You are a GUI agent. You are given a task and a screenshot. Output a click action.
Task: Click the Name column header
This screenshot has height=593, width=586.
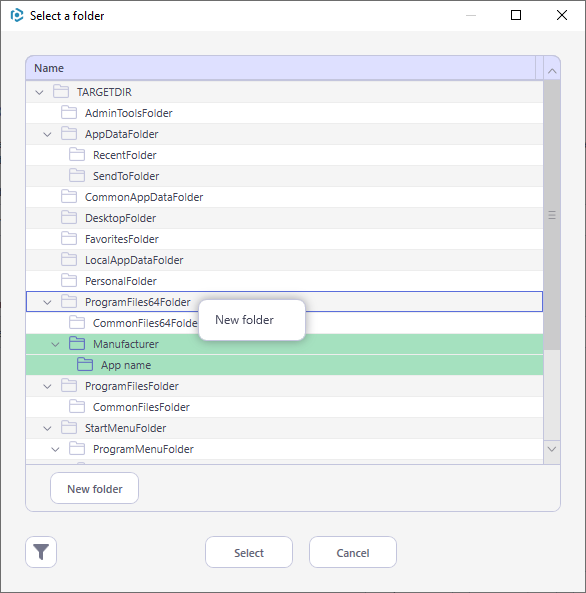(x=281, y=68)
